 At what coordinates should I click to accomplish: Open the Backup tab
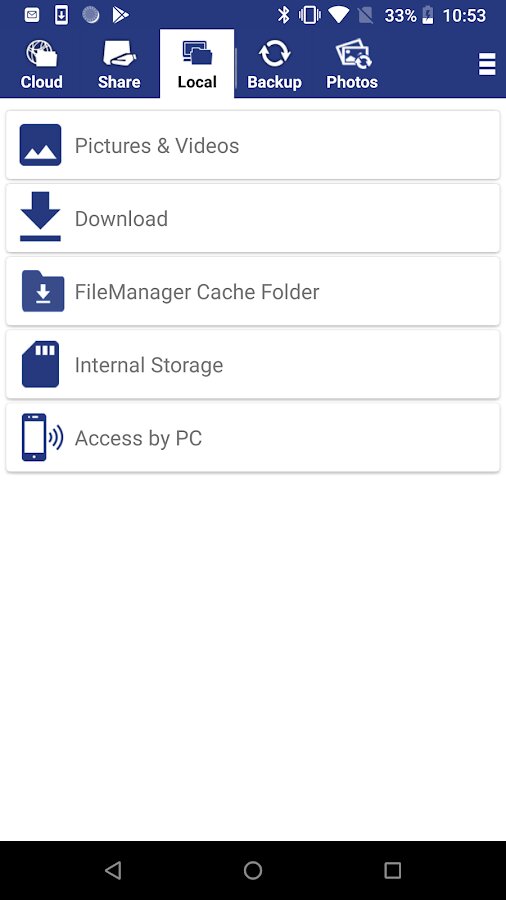274,64
